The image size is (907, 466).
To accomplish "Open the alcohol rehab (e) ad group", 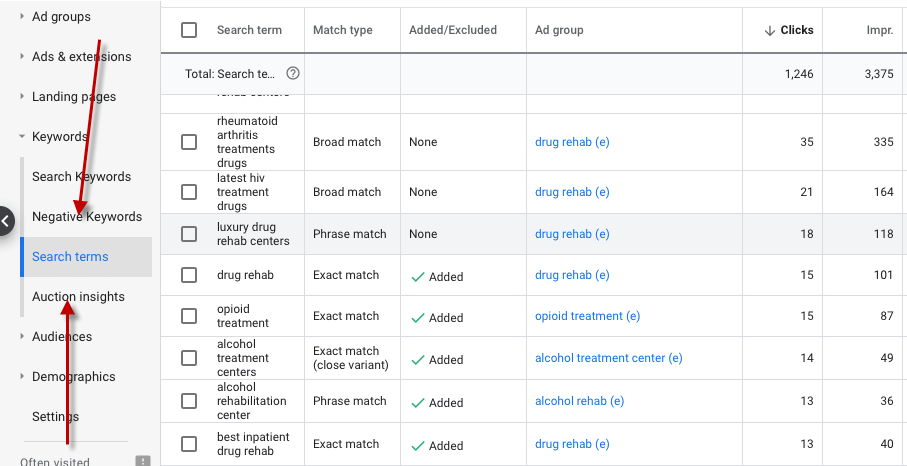I will point(579,401).
